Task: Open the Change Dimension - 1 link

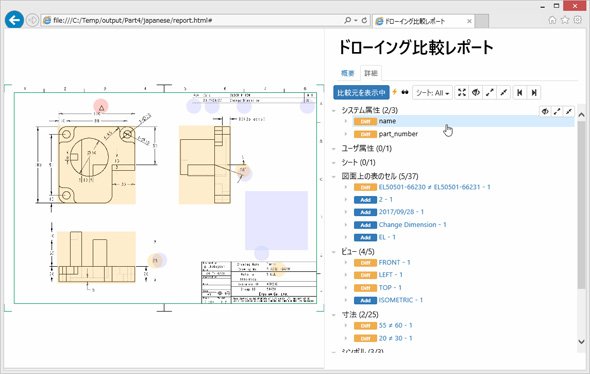Action: 412,225
